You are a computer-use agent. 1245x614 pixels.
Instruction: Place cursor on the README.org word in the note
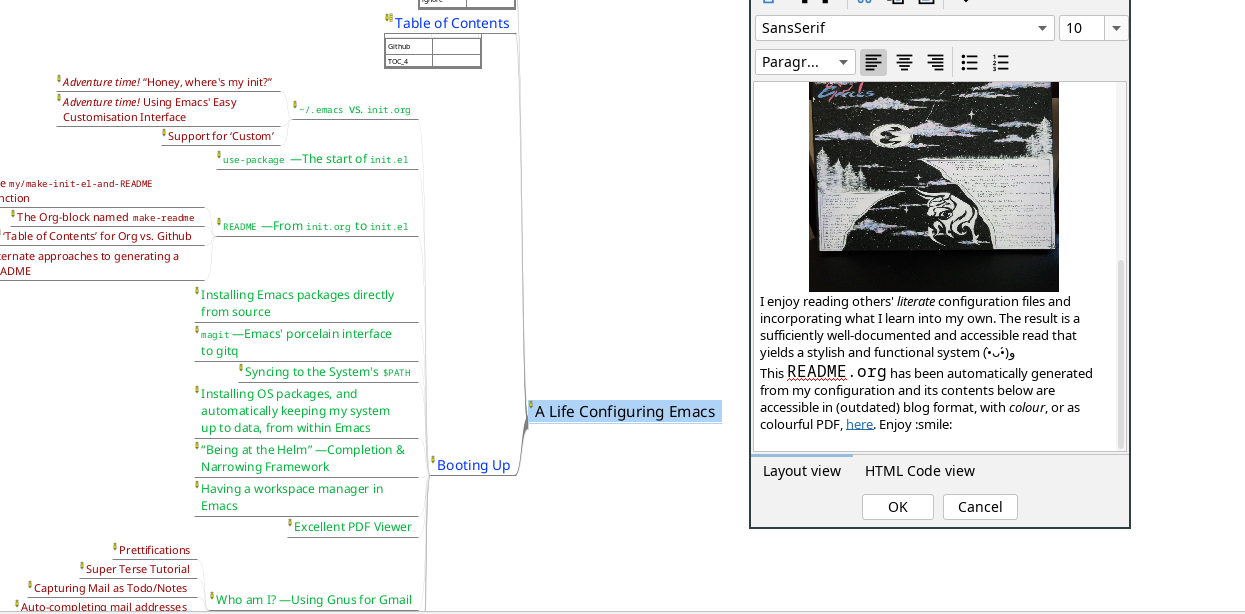point(837,372)
